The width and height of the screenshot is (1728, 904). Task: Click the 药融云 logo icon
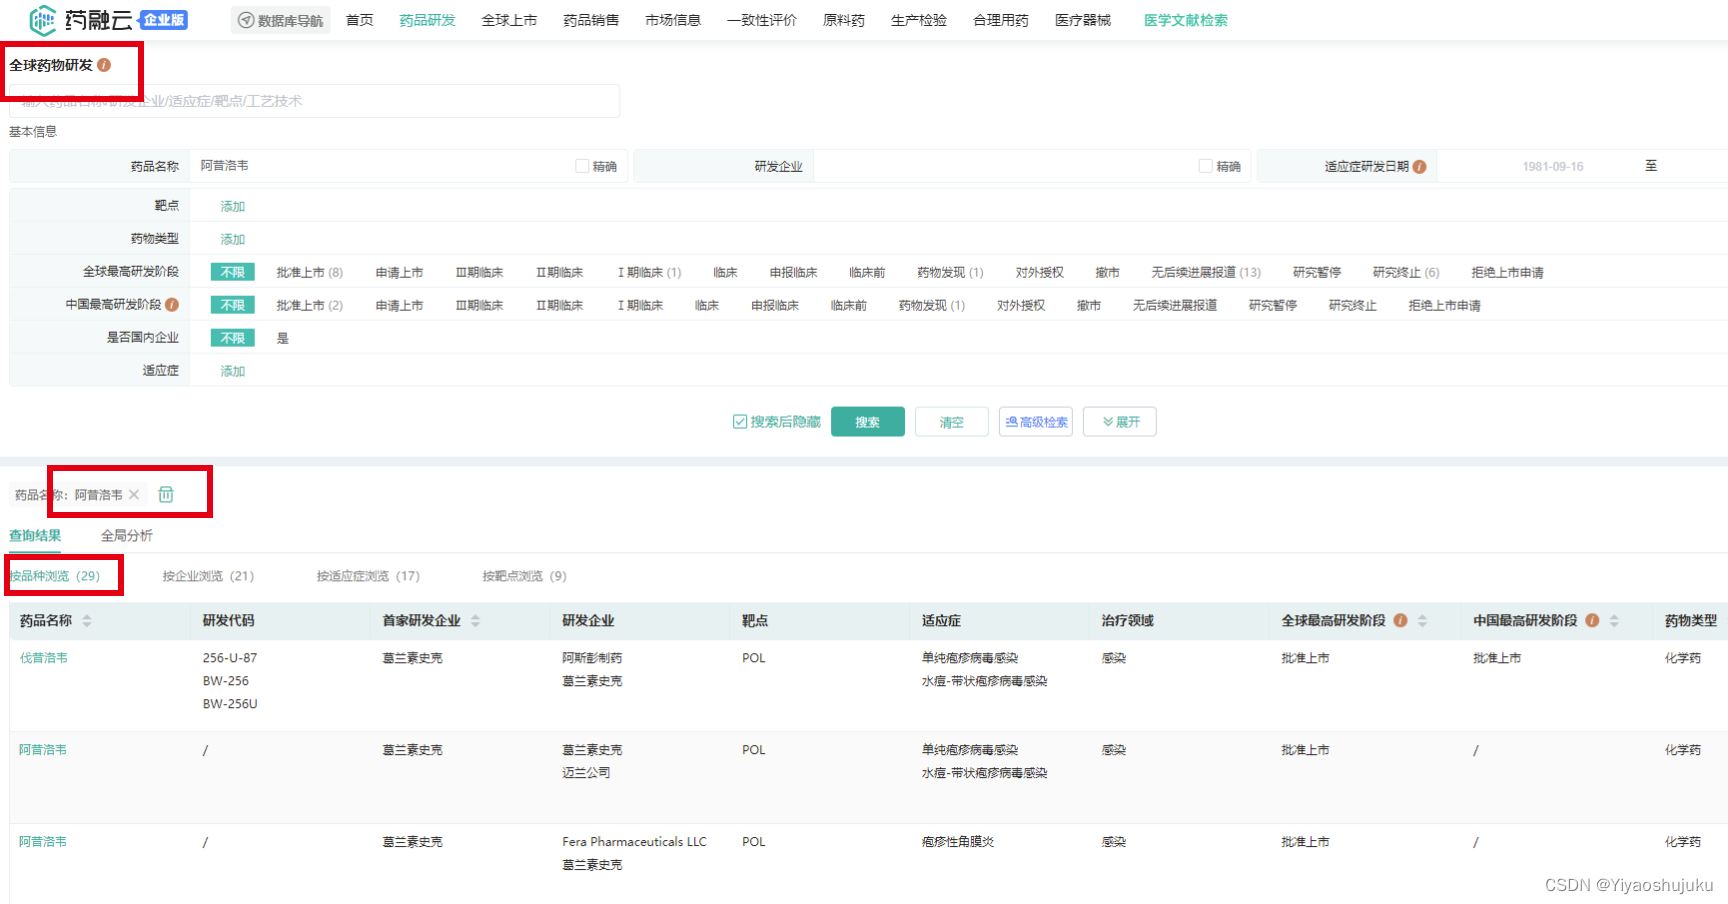42,19
